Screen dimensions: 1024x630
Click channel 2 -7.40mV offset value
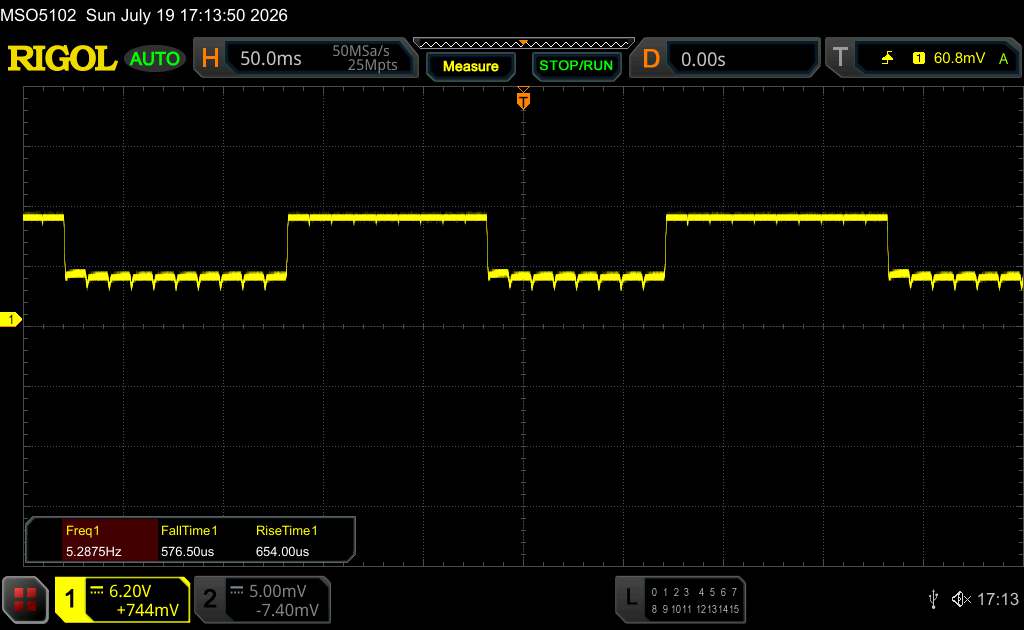click(287, 610)
